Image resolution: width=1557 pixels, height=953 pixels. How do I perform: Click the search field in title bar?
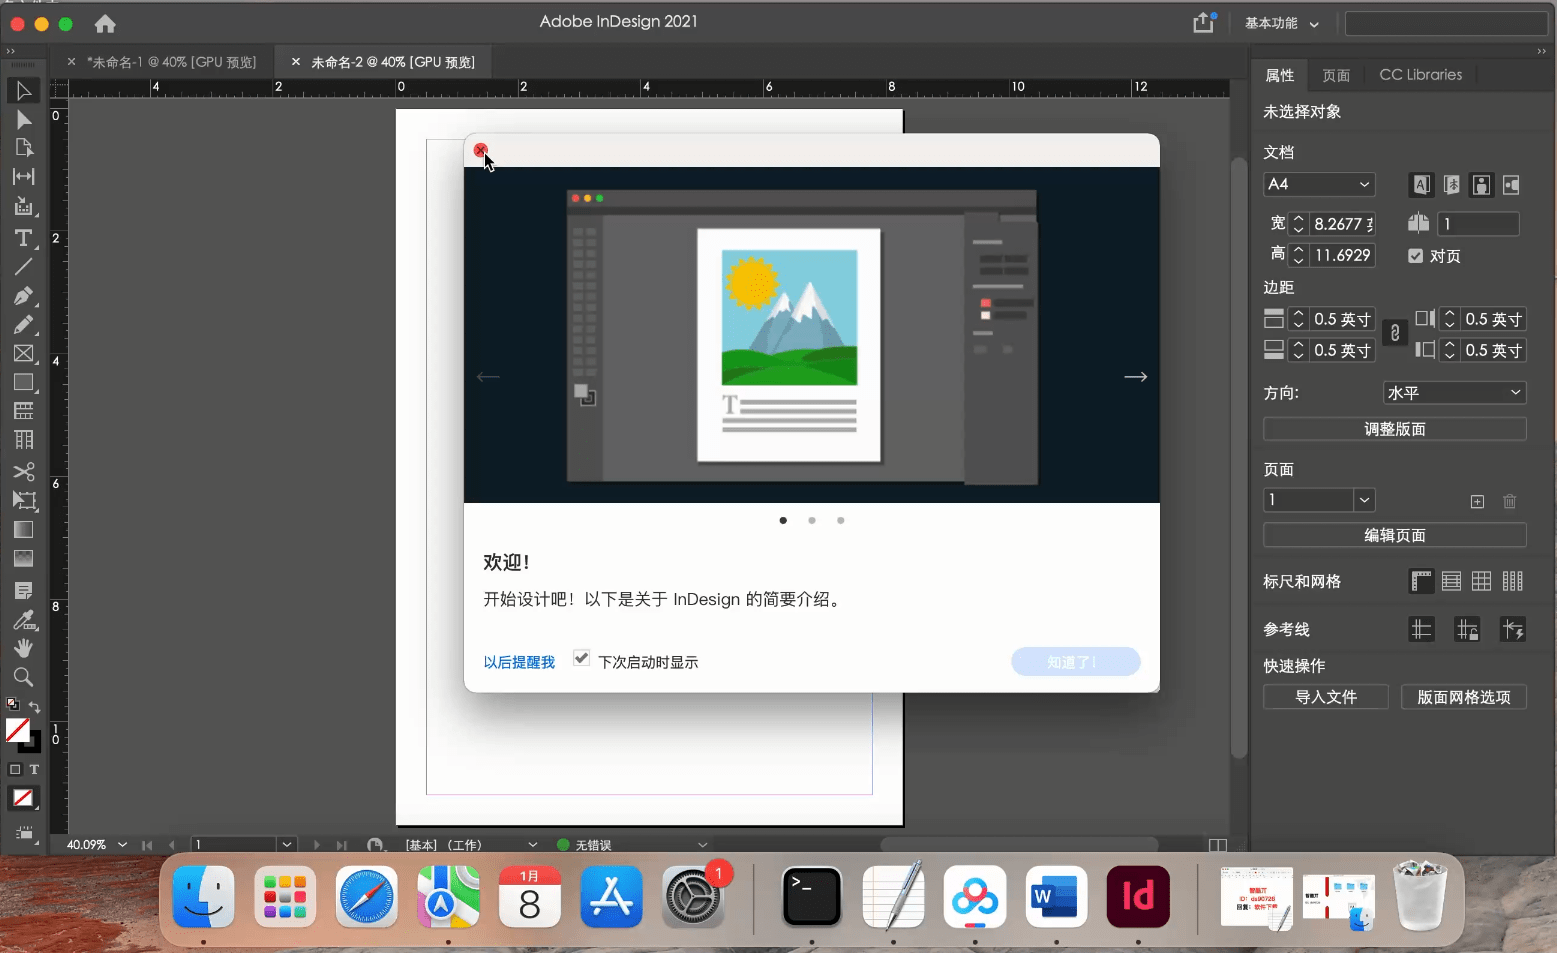coord(1446,23)
